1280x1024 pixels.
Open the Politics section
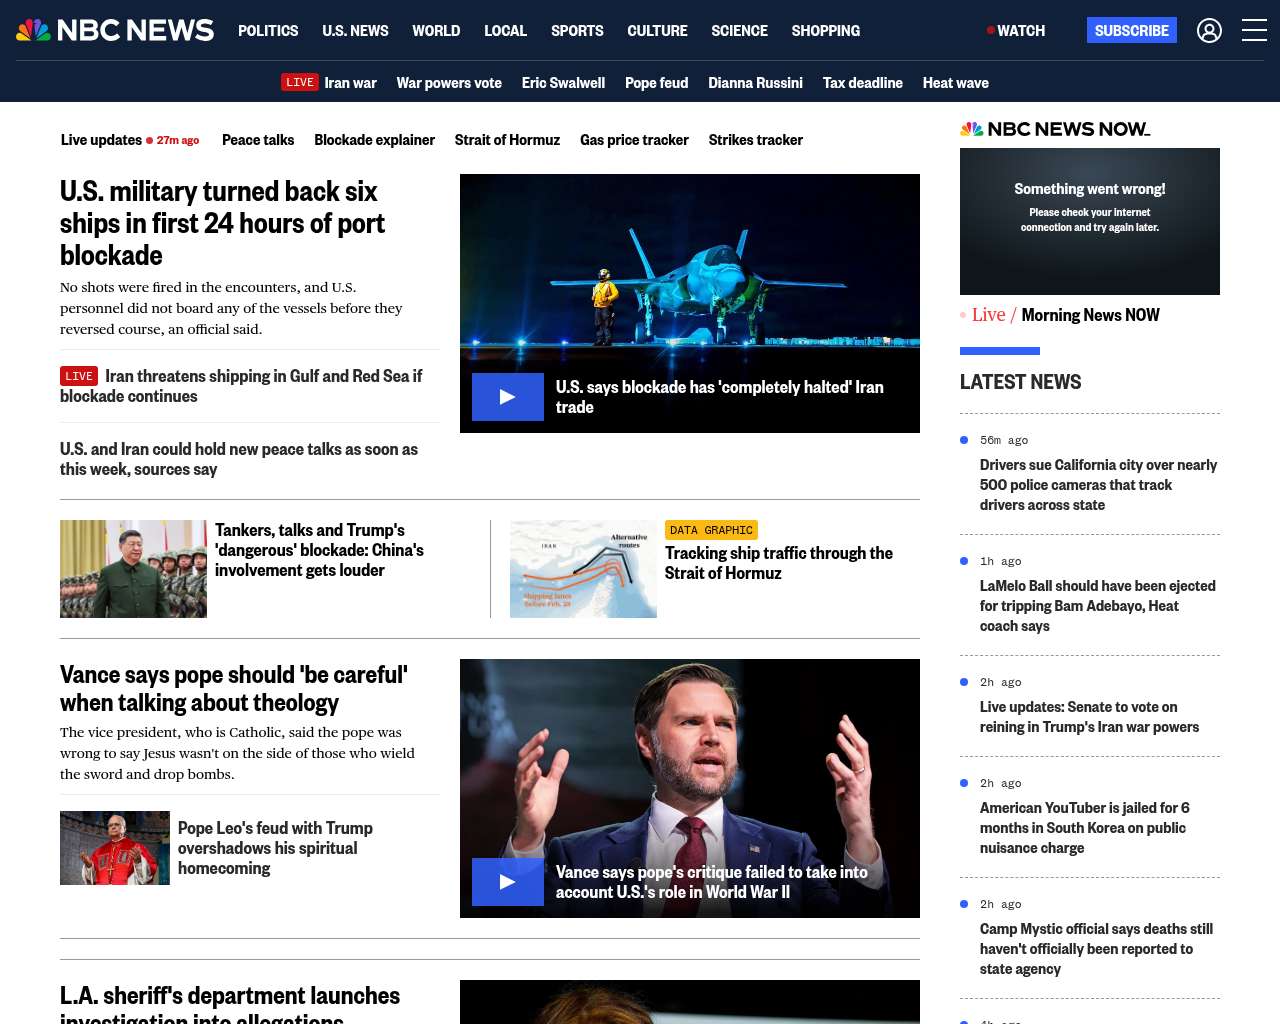[268, 31]
